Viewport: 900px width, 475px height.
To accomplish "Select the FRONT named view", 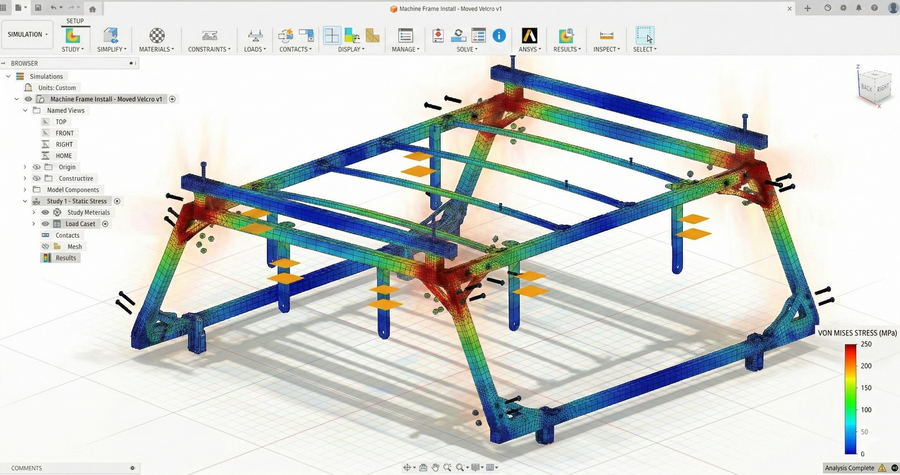I will click(64, 133).
